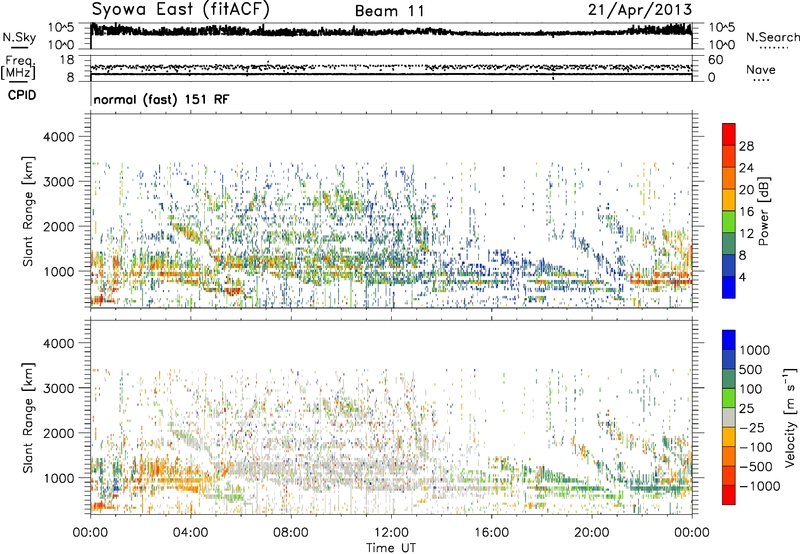Click the '28' tick on Power colorbar
This screenshot has height=554, width=800.
[x=746, y=146]
